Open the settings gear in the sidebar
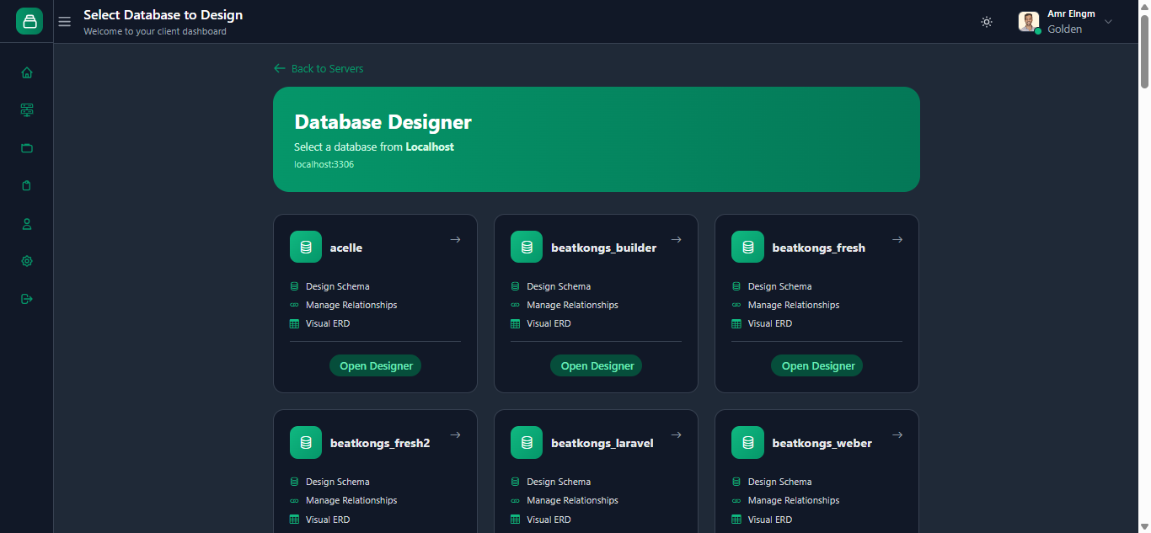The width and height of the screenshot is (1151, 533). coord(27,261)
